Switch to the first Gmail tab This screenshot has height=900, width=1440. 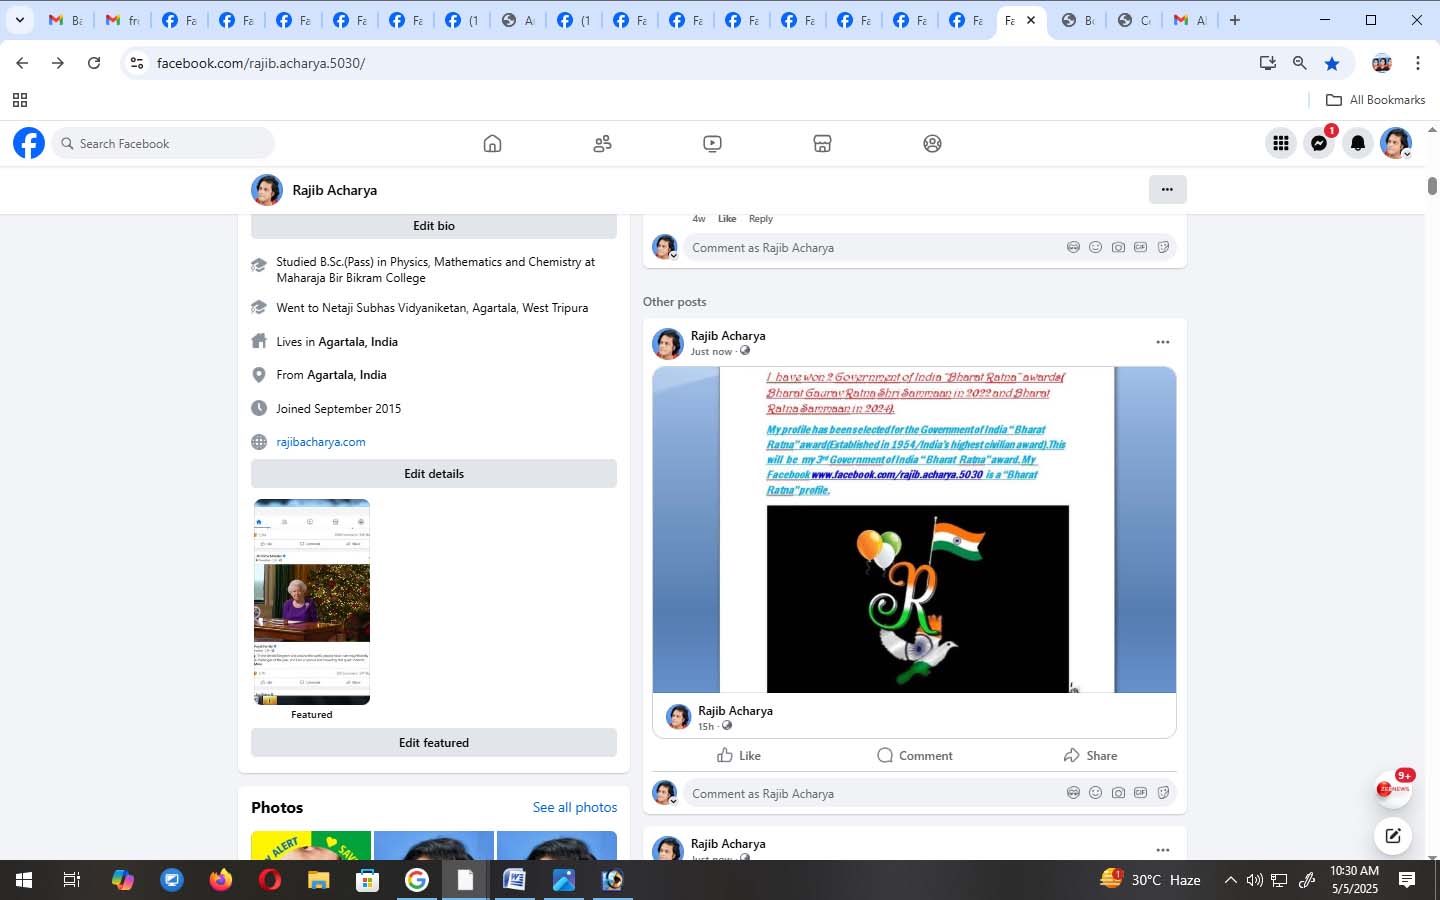66,20
